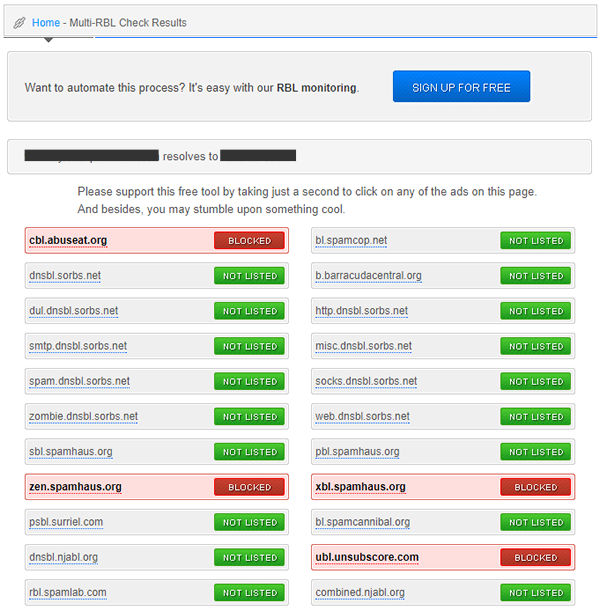Image resolution: width=600 pixels, height=611 pixels.
Task: Open the bl.spamcop.net link
Action: [351, 241]
